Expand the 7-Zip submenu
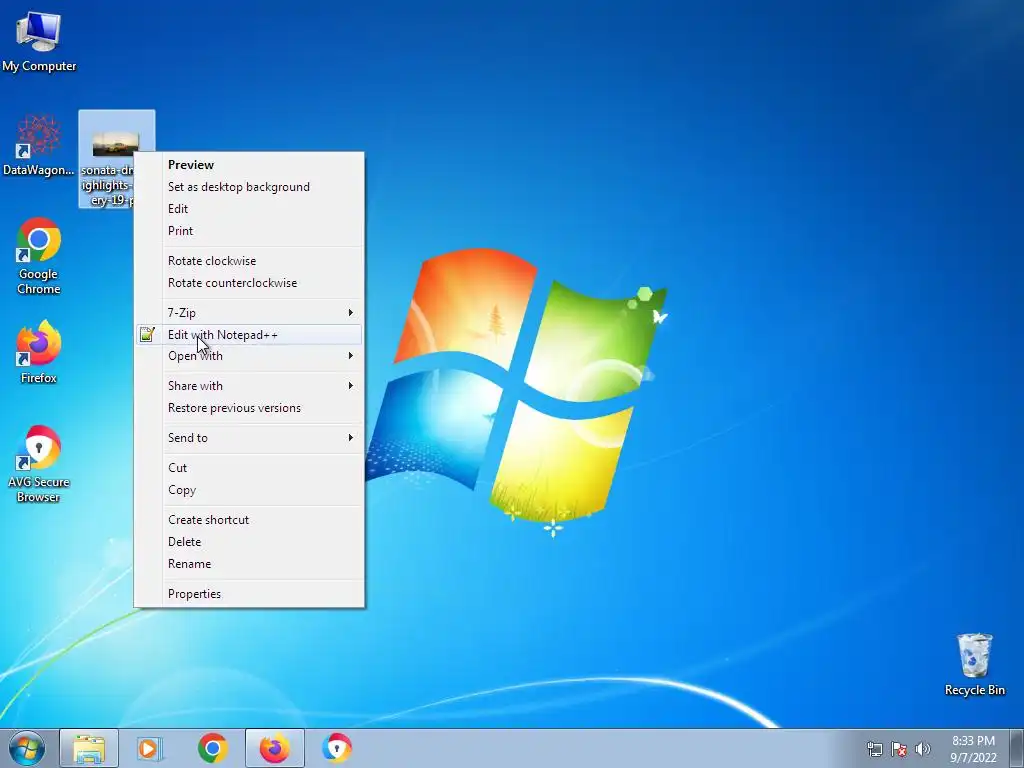 249,313
